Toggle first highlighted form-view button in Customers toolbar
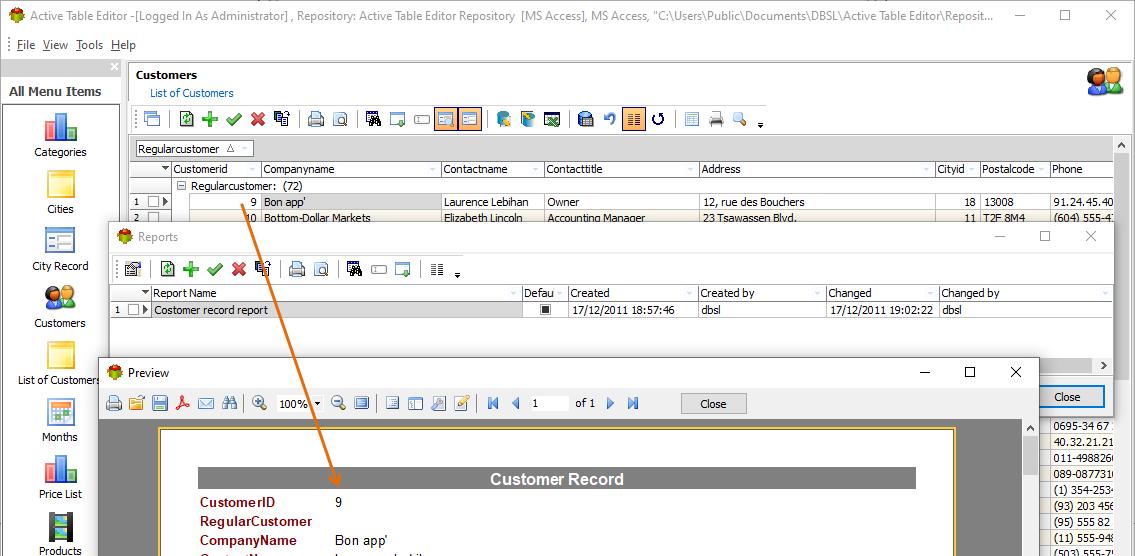Screen dimensions: 1135x556 [x=445, y=119]
